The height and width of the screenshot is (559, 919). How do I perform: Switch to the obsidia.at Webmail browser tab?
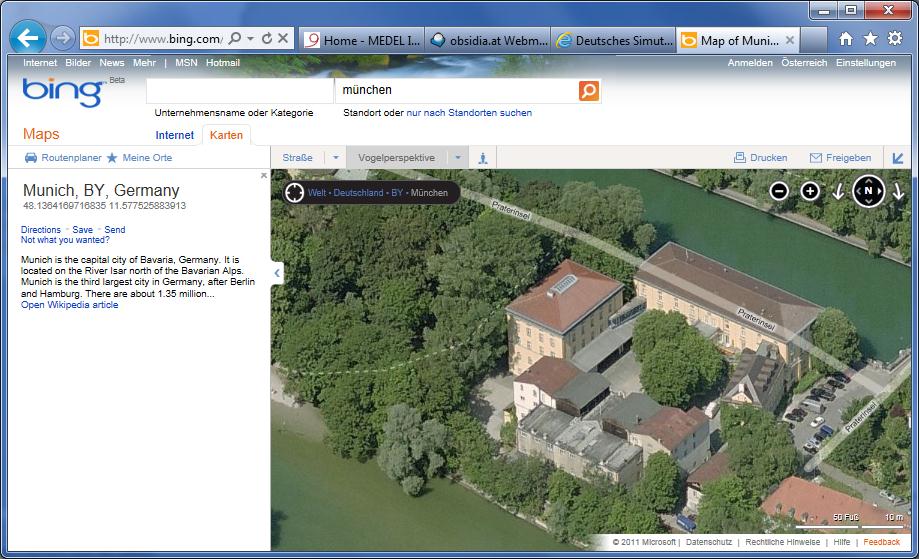[488, 40]
